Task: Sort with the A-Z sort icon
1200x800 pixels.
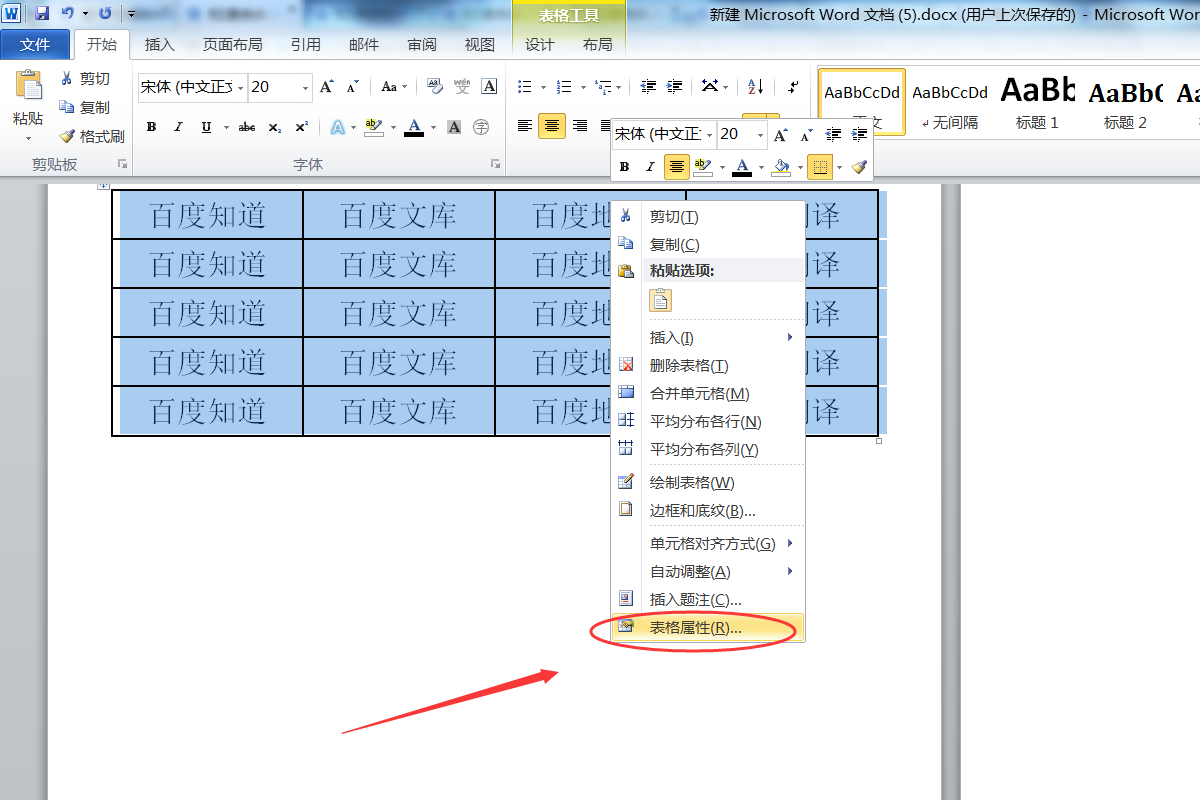Action: click(756, 87)
